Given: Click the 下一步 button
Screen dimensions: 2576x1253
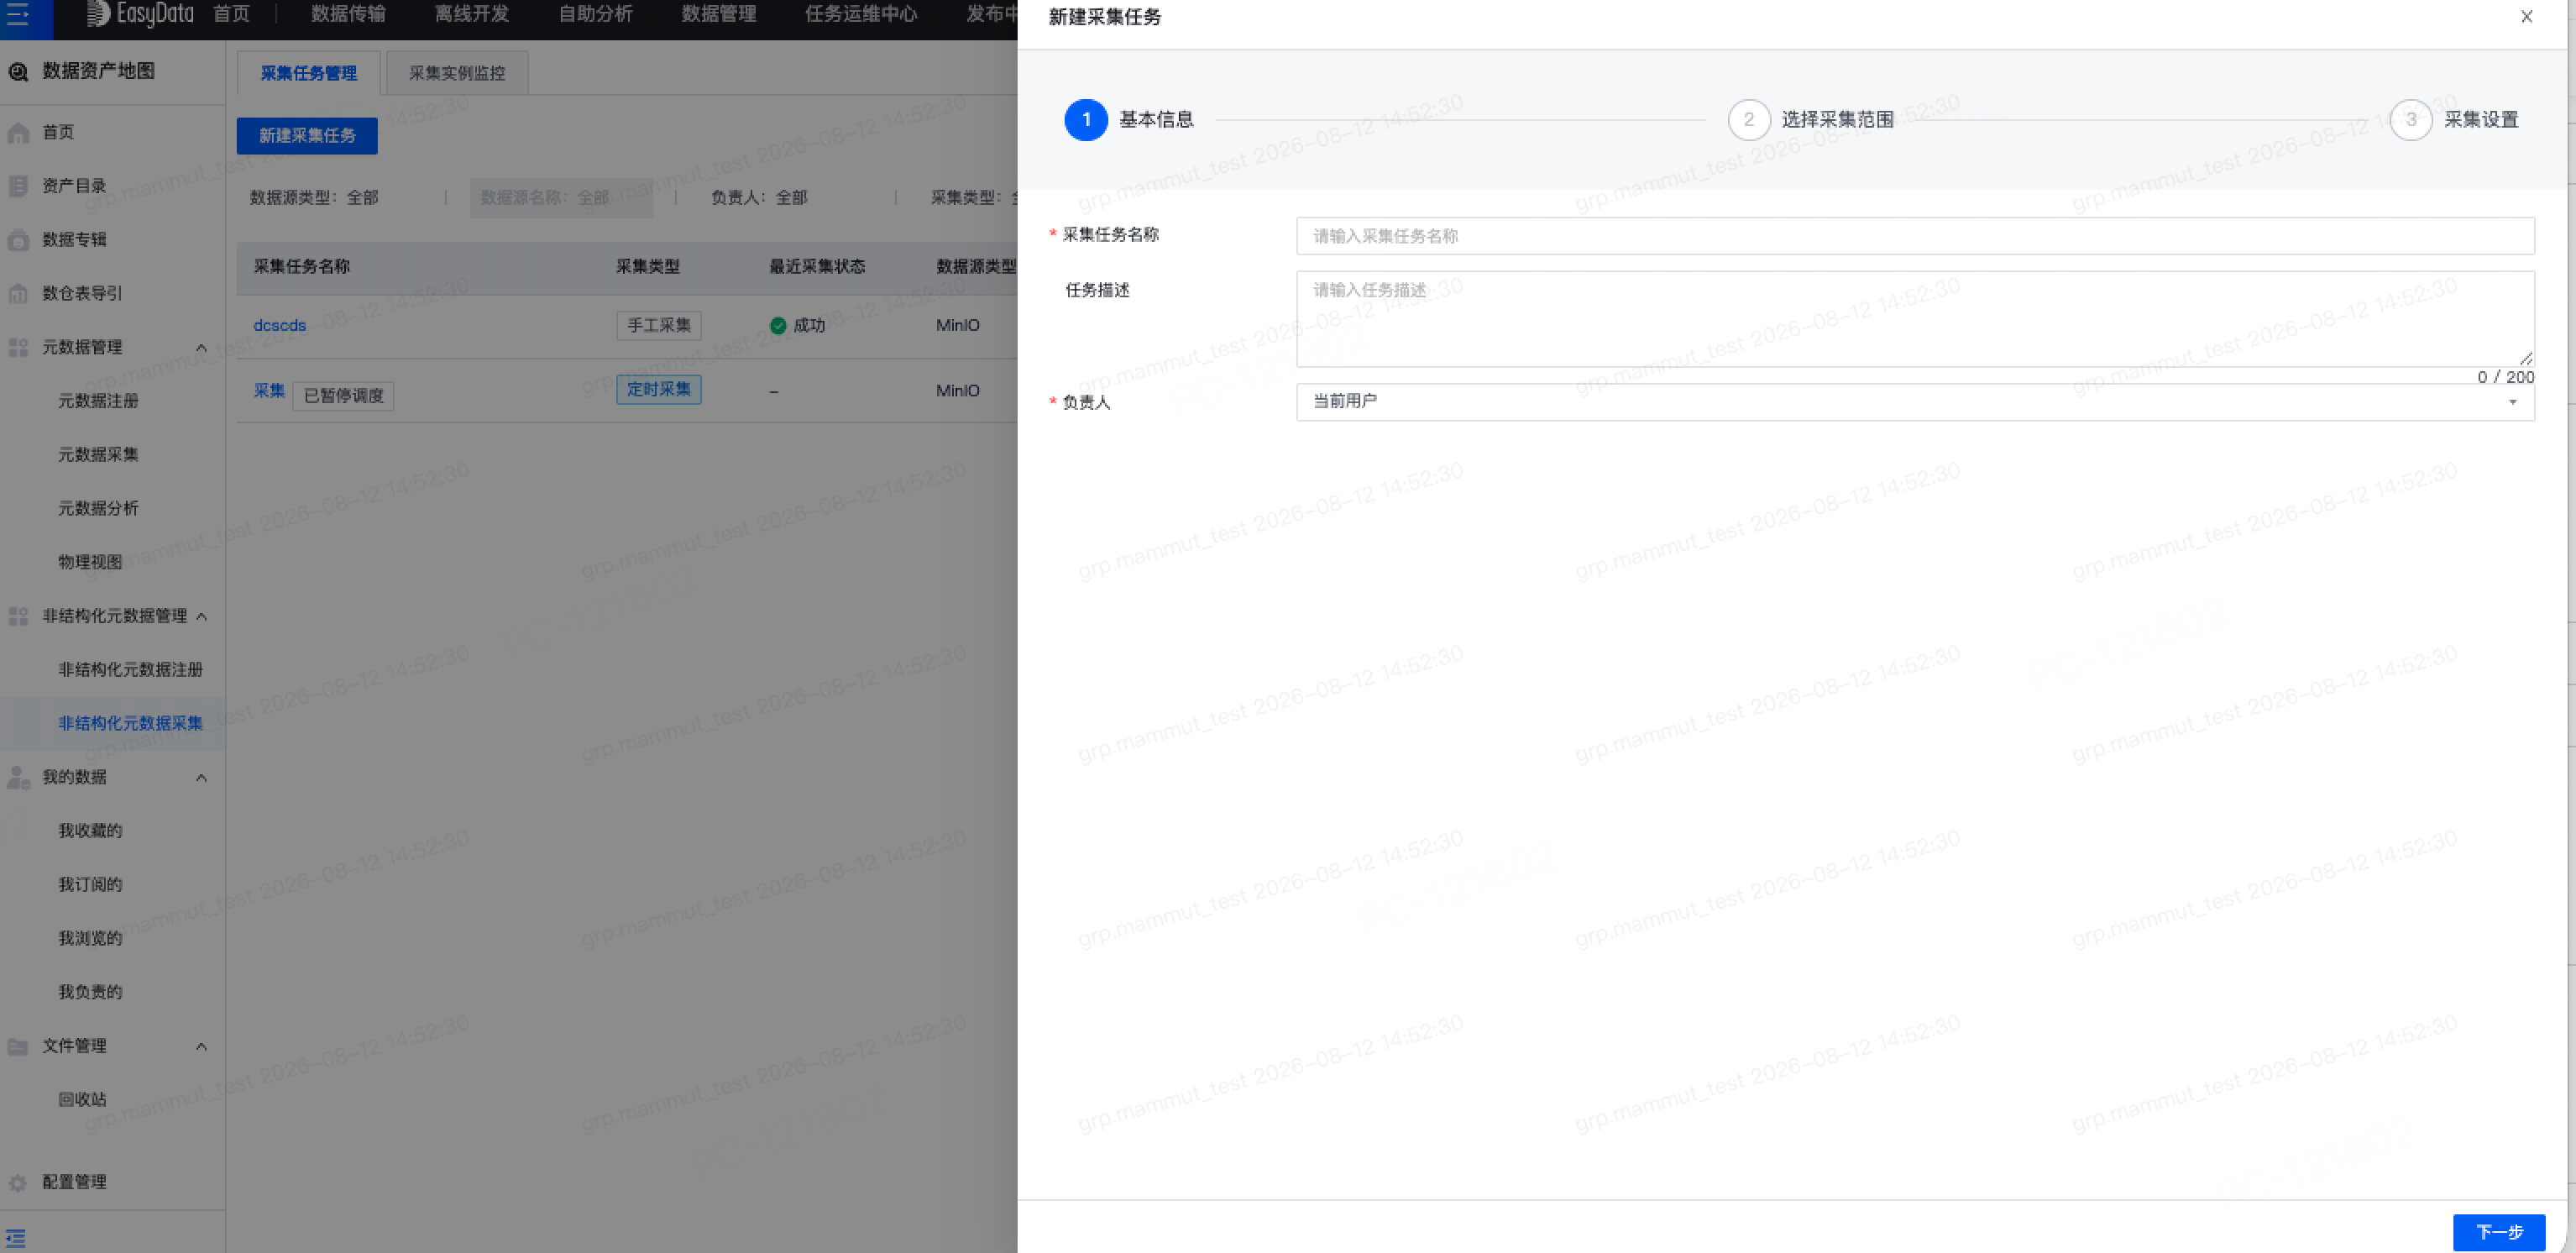Looking at the screenshot, I should click(x=2498, y=1232).
